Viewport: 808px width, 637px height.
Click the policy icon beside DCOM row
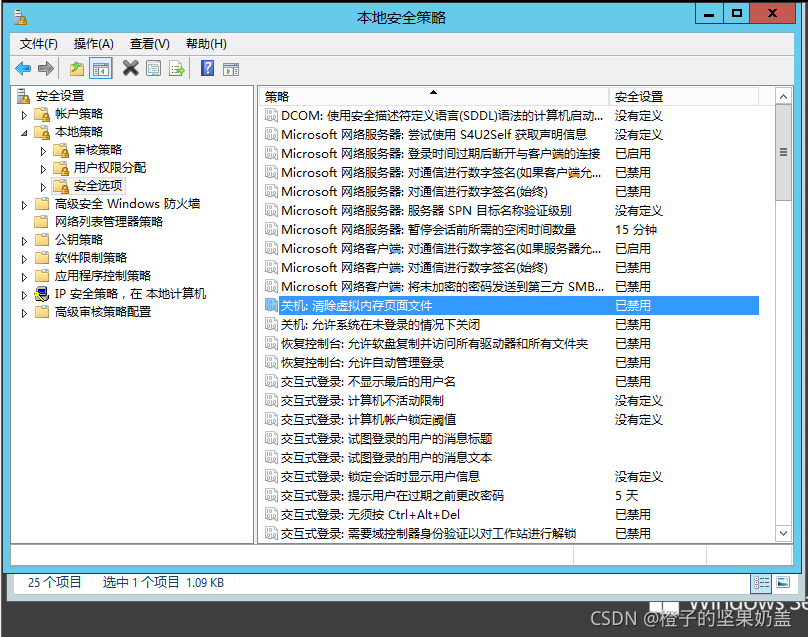[x=271, y=115]
